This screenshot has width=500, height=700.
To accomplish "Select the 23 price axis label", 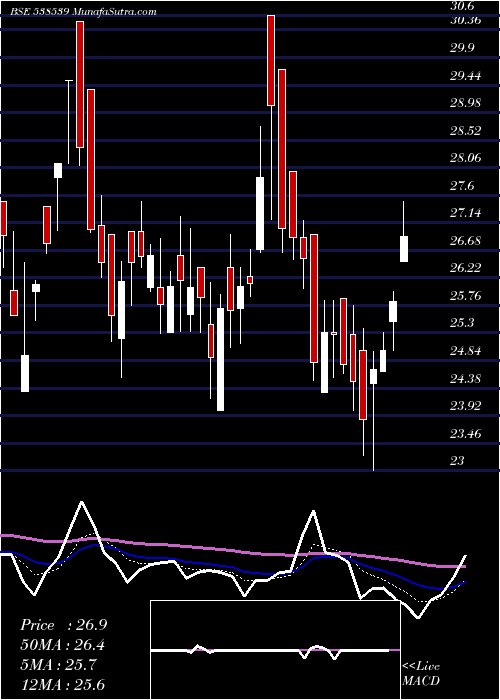I will point(457,461).
